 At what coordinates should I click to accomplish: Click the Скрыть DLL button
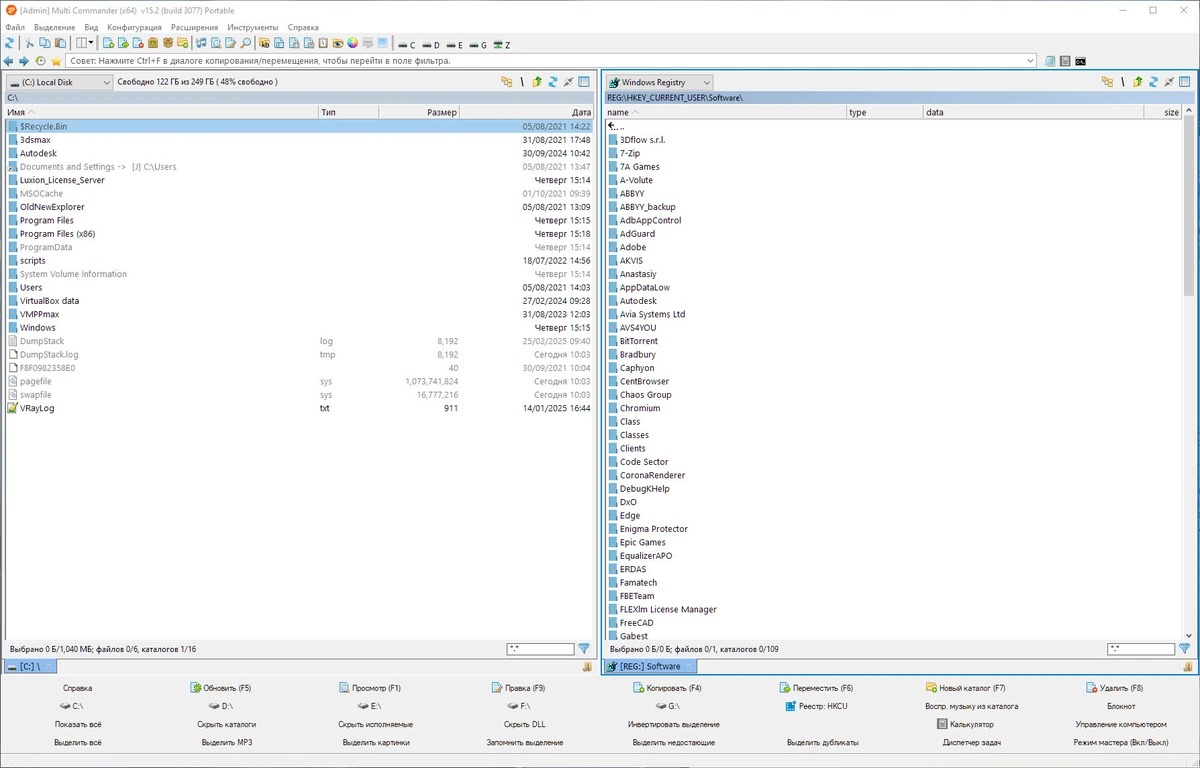tap(525, 724)
